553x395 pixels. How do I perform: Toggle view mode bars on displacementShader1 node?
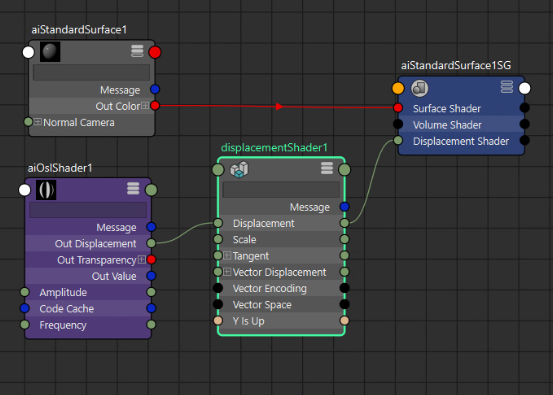pos(327,168)
